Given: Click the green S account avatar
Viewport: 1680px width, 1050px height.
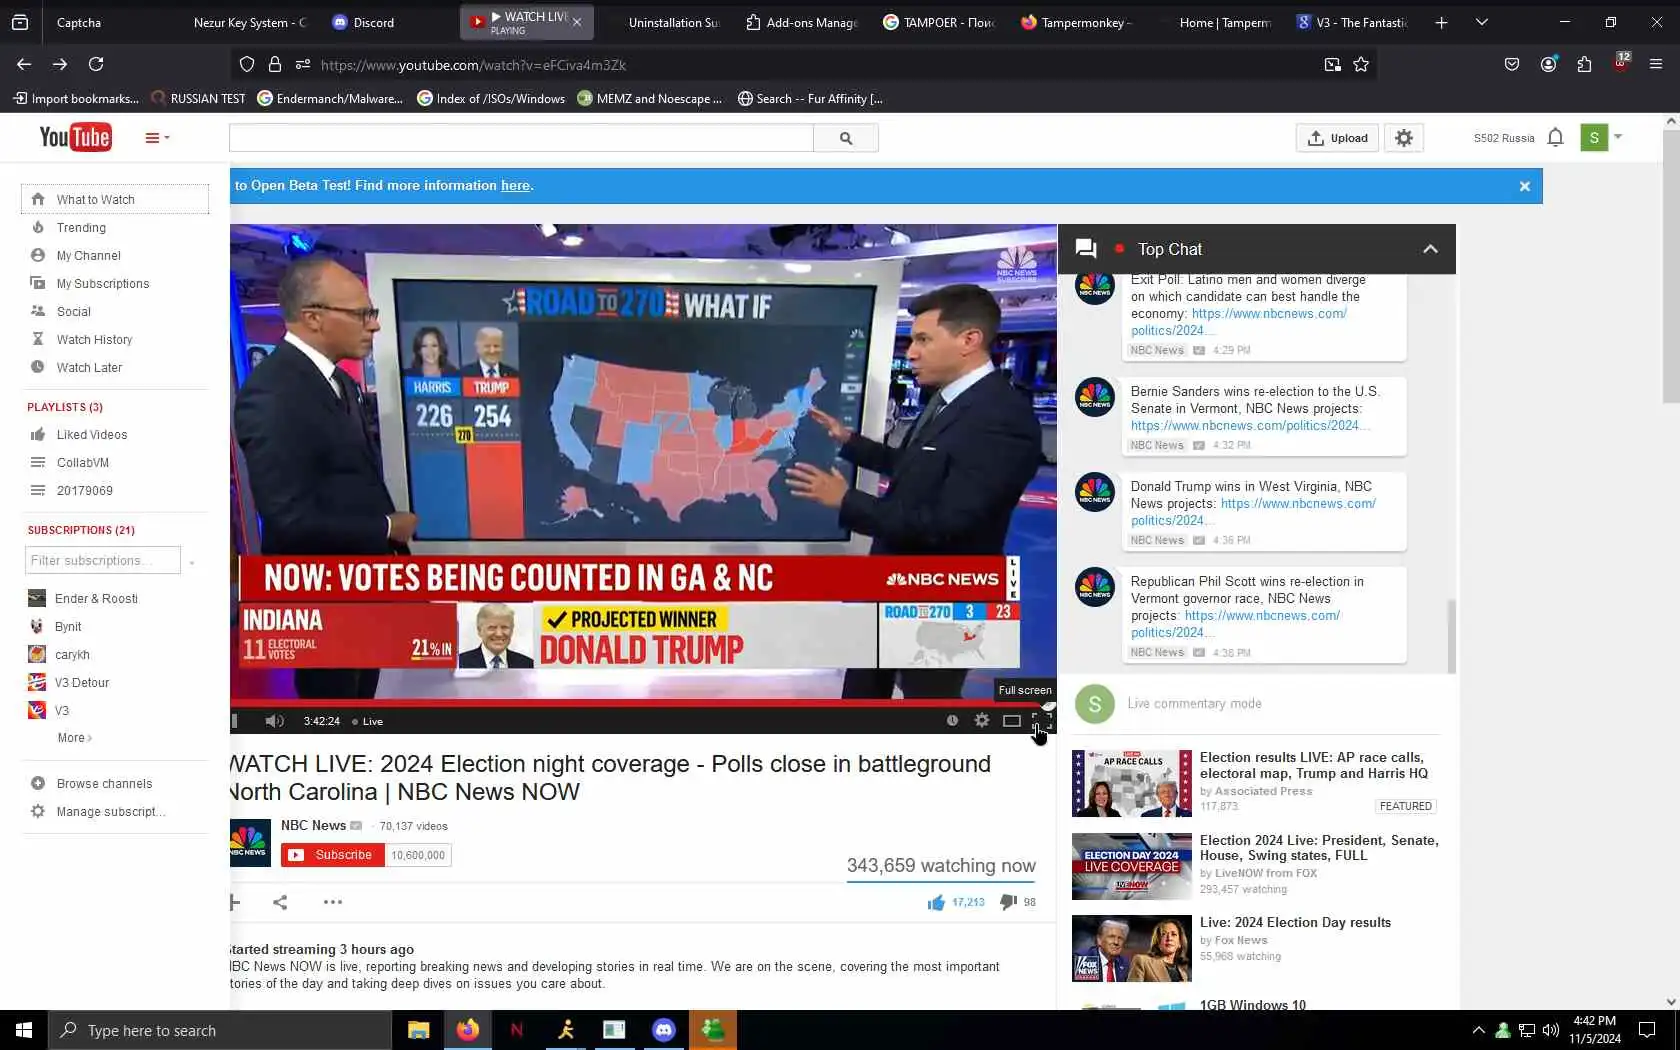Looking at the screenshot, I should click(x=1594, y=138).
